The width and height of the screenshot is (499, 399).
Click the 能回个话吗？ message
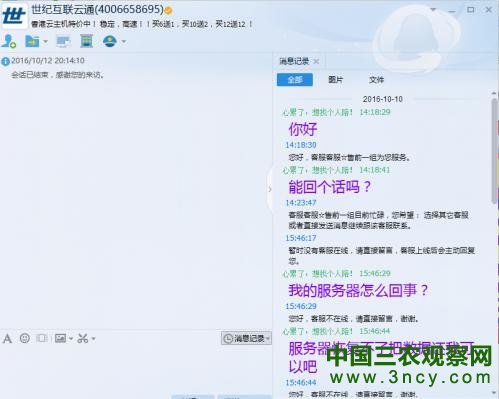(330, 187)
